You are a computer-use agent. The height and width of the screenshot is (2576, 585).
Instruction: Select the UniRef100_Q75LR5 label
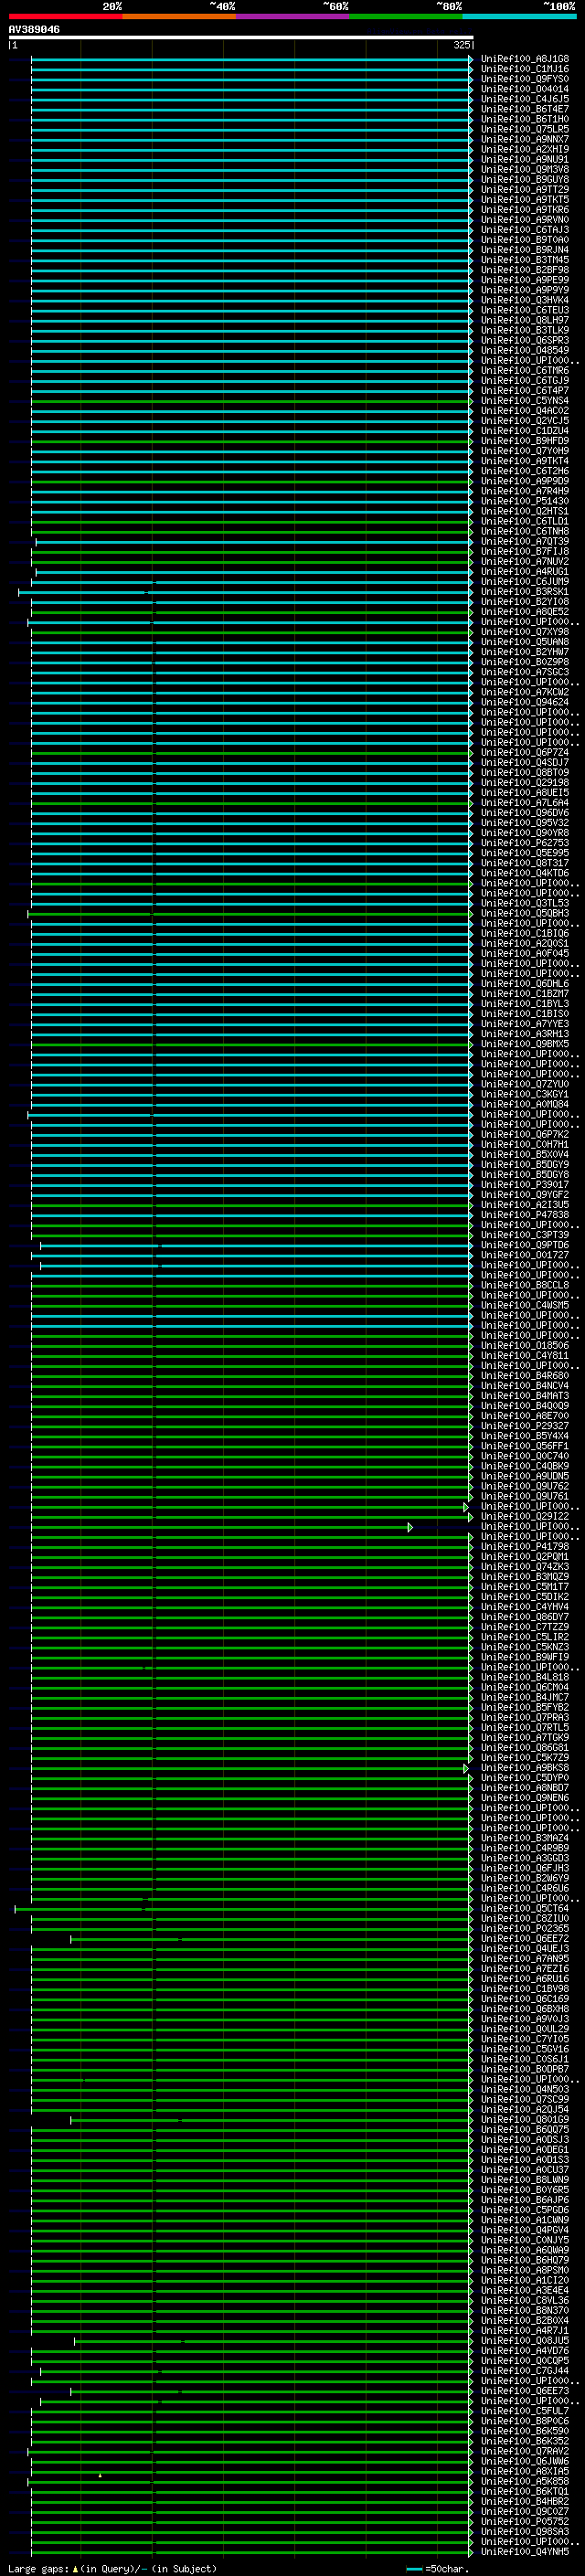(x=525, y=129)
